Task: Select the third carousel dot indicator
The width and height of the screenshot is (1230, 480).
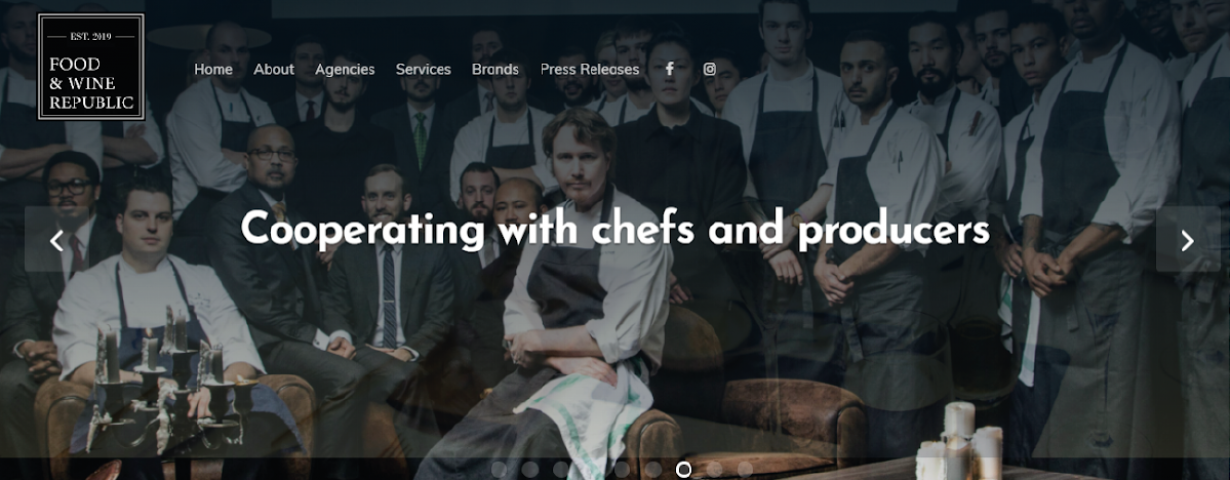Action: [x=561, y=469]
